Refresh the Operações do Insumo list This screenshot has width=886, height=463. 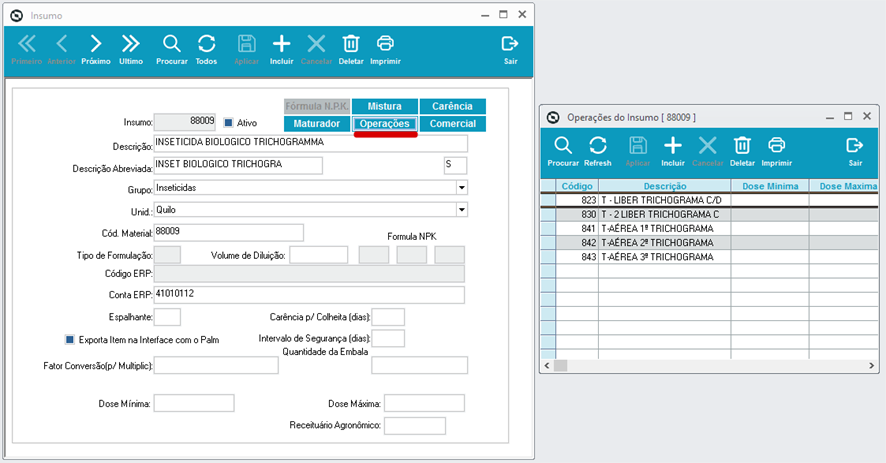click(x=597, y=150)
